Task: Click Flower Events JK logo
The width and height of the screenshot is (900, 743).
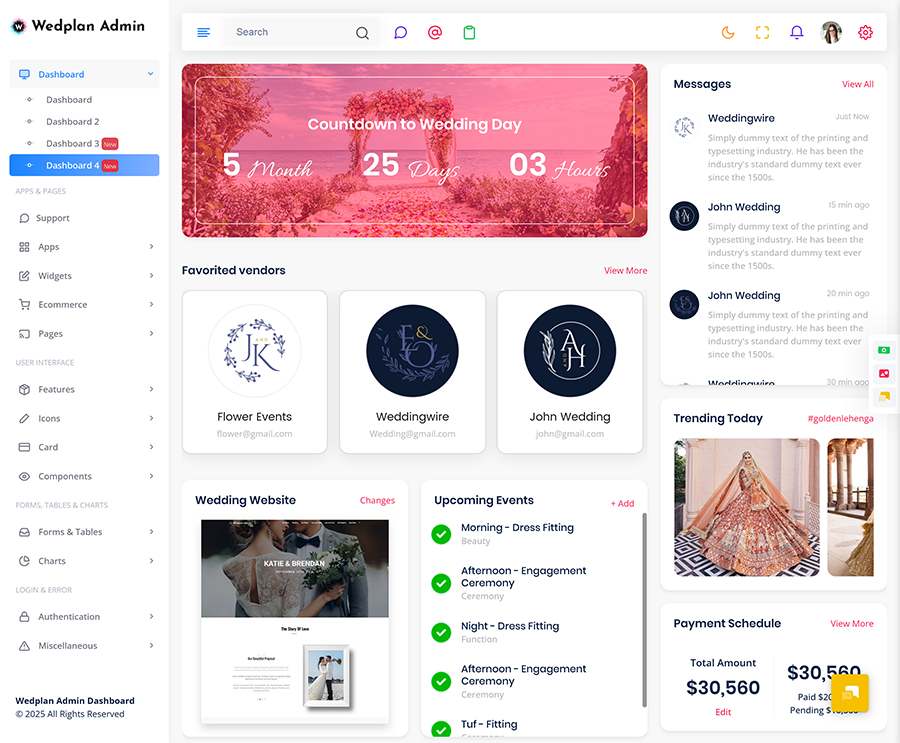Action: coord(254,351)
